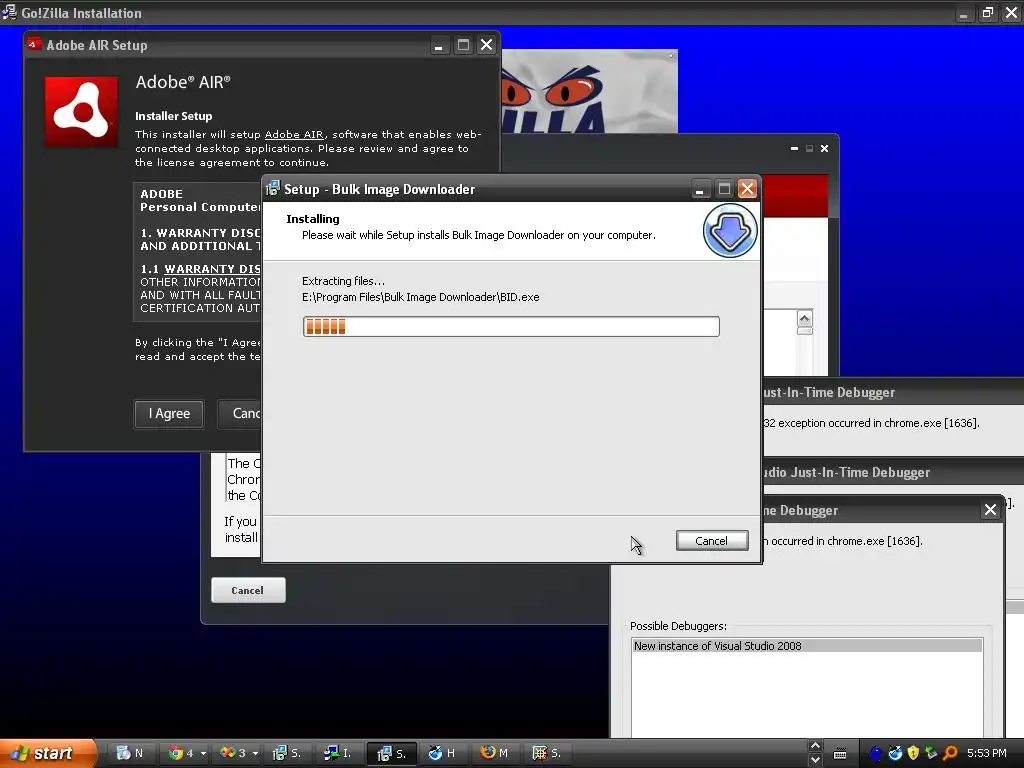This screenshot has width=1024, height=768.
Task: Click the Adobe AIR Setup title bar icon
Action: pyautogui.click(x=35, y=44)
